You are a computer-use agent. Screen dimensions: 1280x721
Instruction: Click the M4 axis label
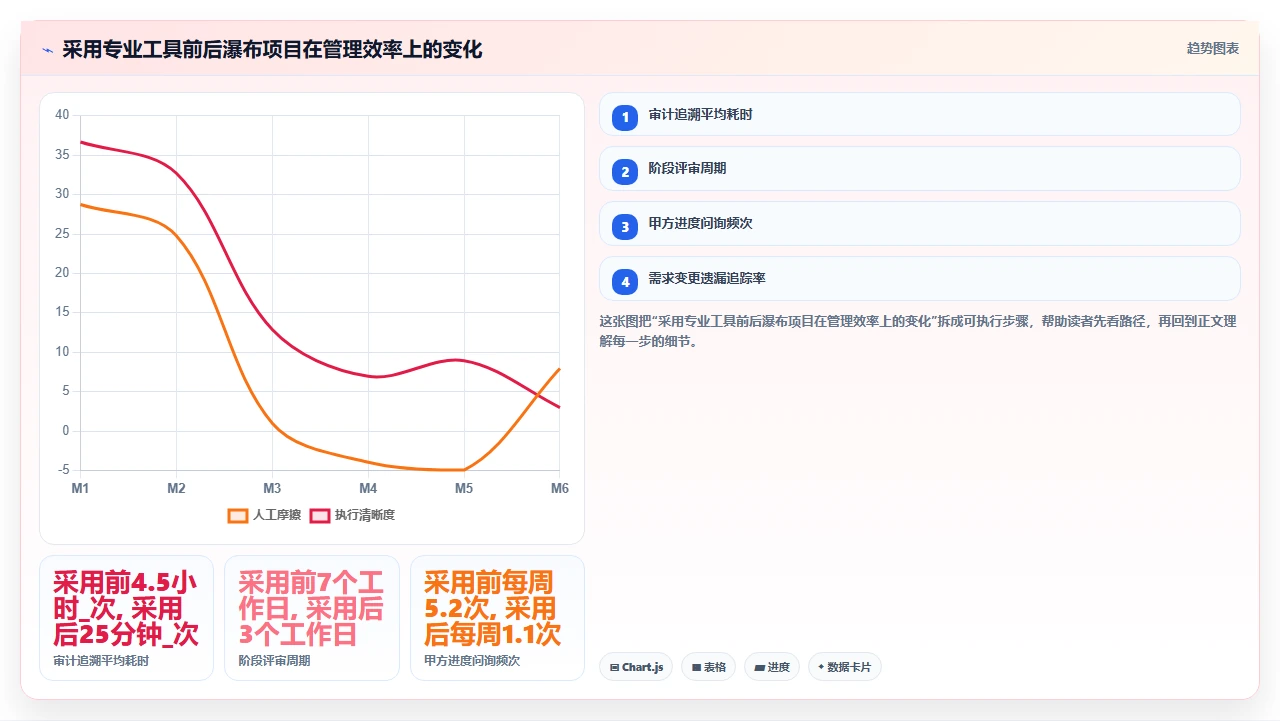coord(368,488)
